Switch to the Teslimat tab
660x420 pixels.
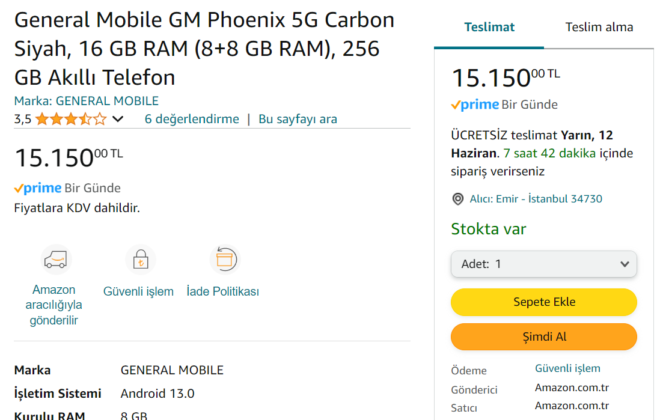coord(489,27)
